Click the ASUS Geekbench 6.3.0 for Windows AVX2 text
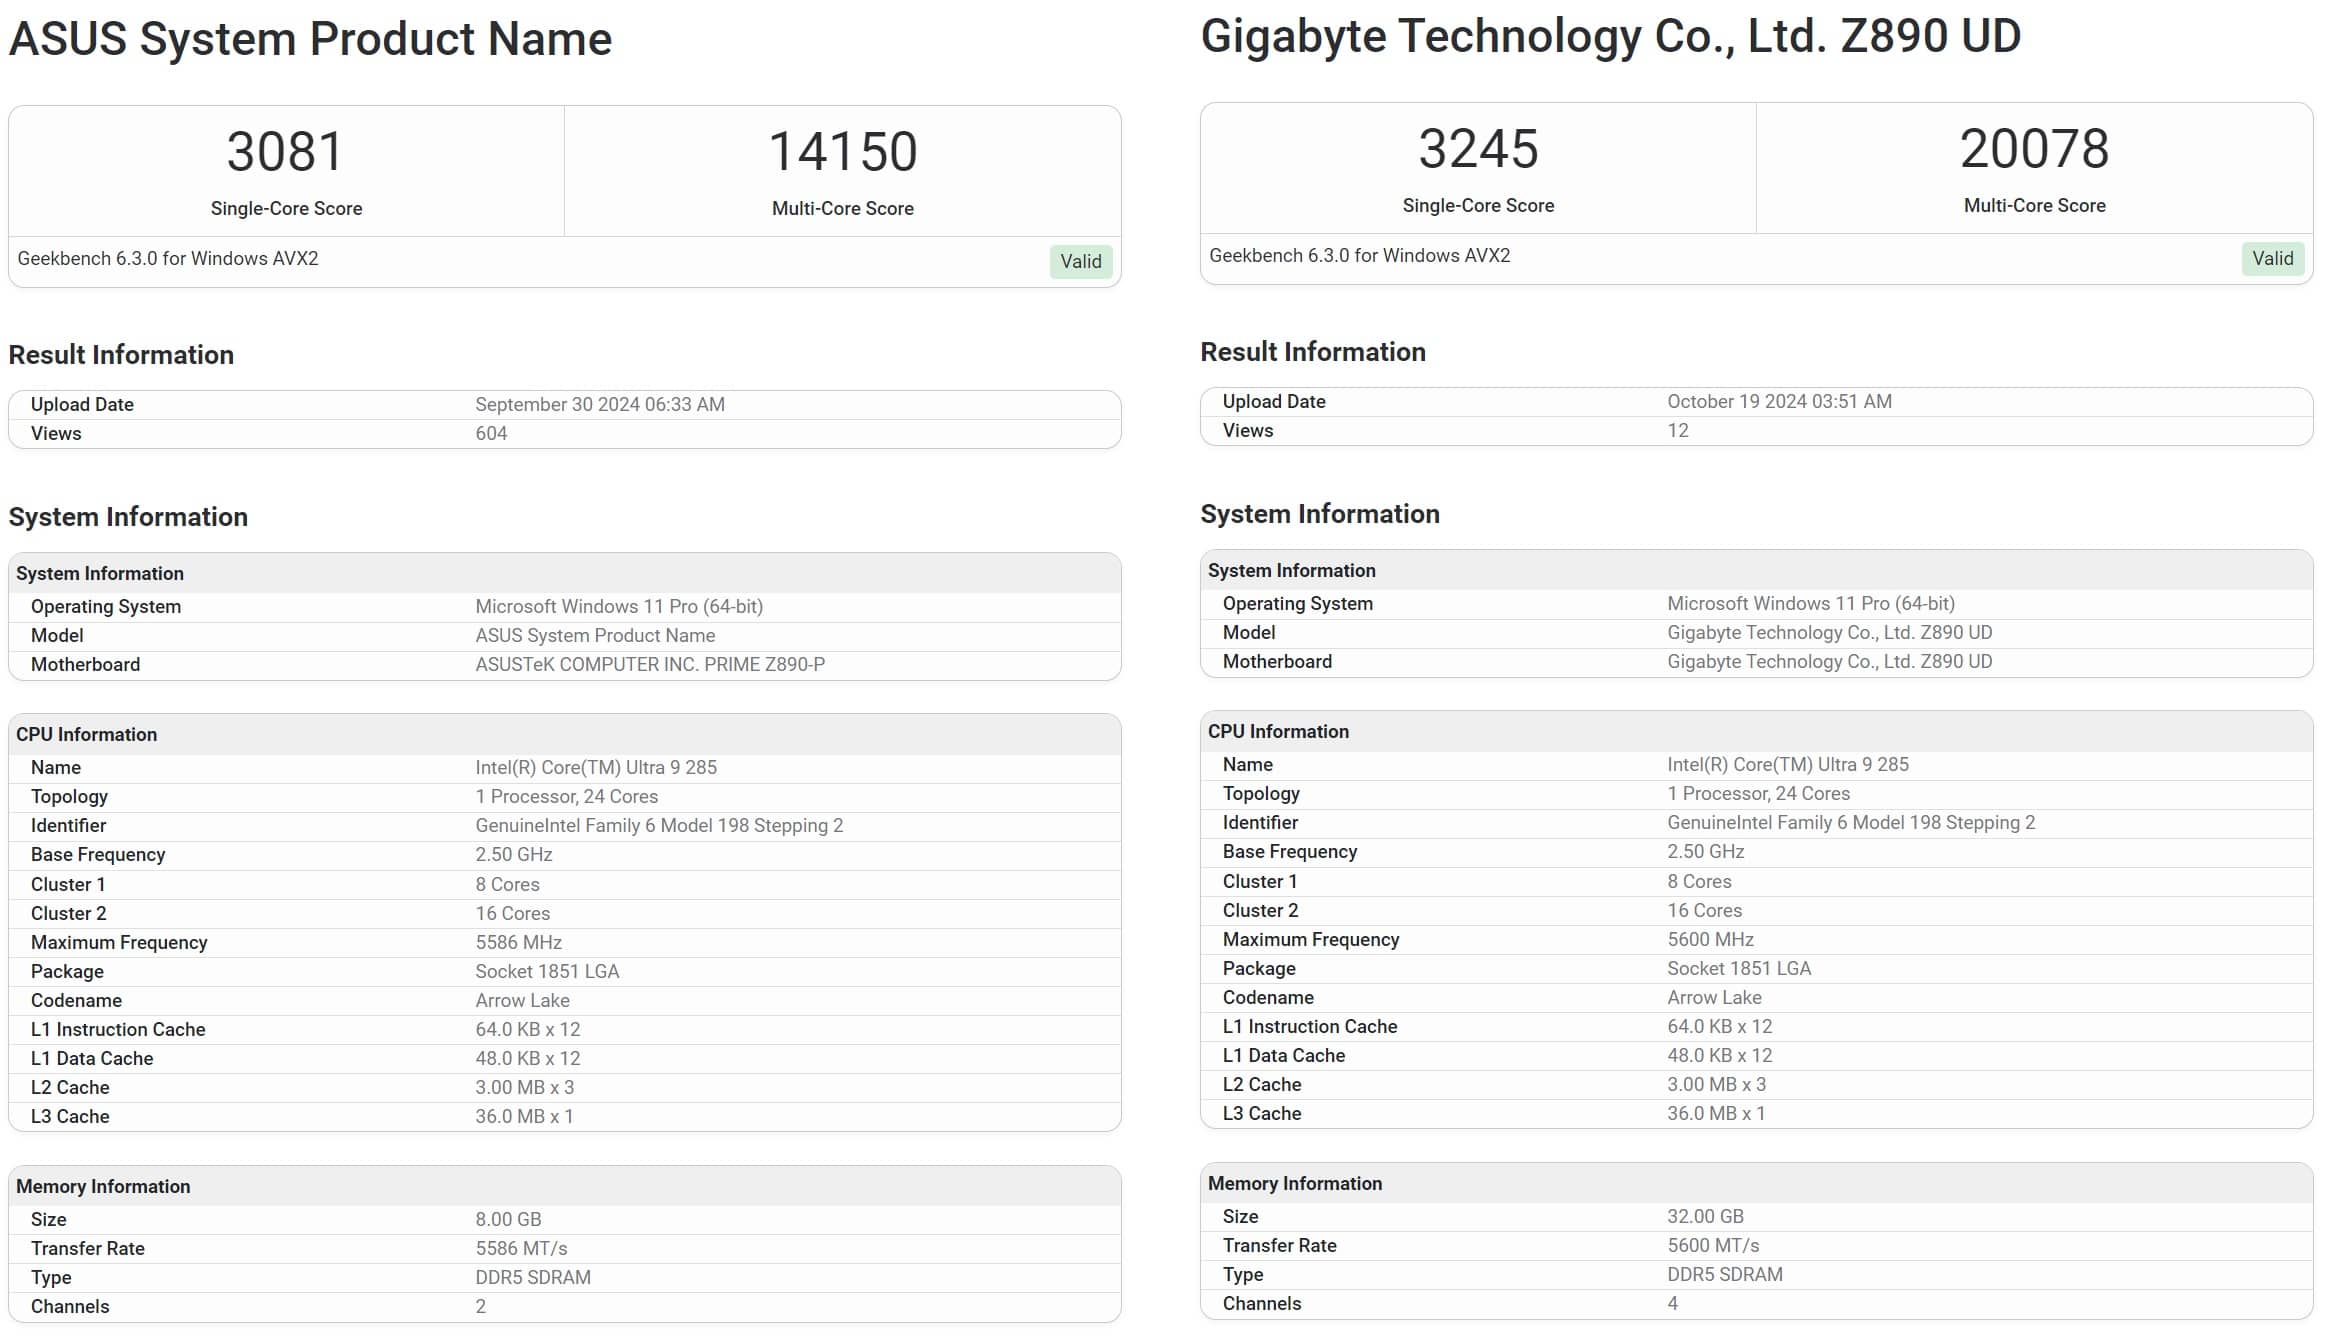This screenshot has height=1338, width=2333. pyautogui.click(x=168, y=258)
